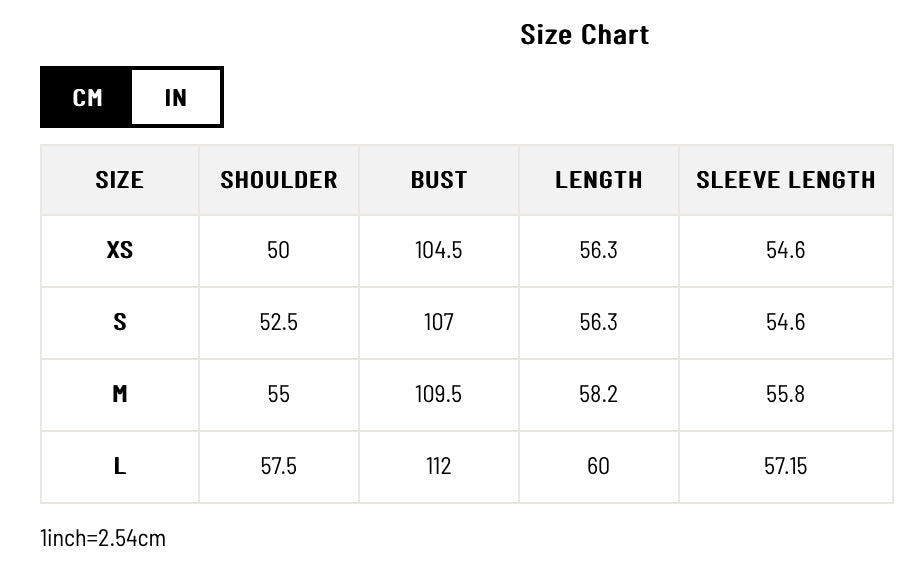Click the L bust value 112
This screenshot has width=915, height=574.
coord(439,466)
